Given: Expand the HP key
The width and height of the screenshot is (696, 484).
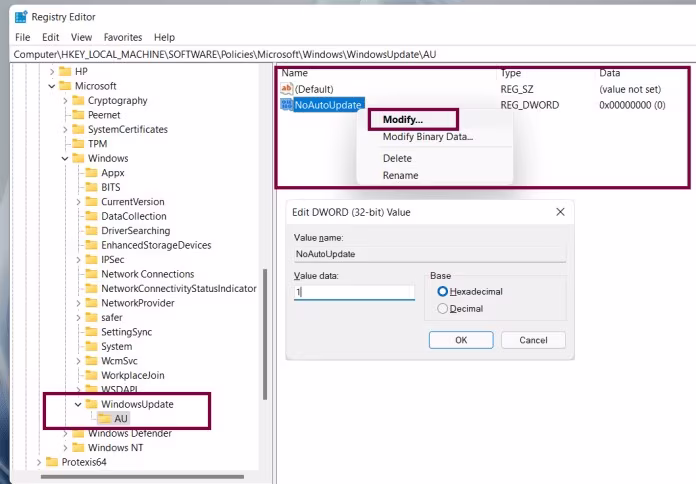Looking at the screenshot, I should point(52,71).
